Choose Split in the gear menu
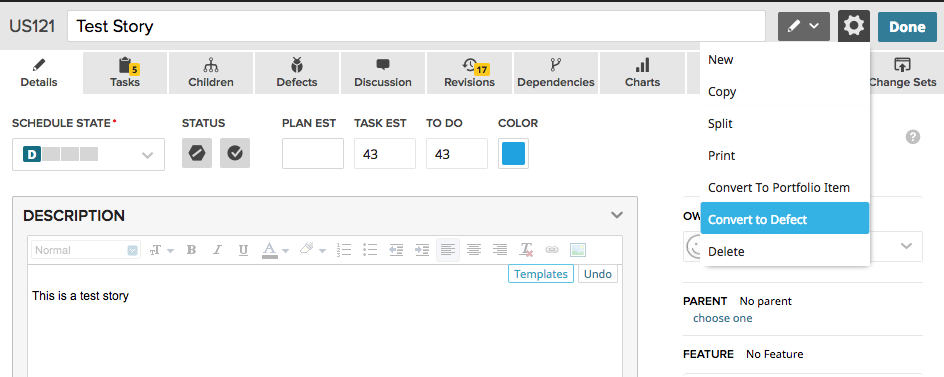The image size is (944, 377). (785, 123)
